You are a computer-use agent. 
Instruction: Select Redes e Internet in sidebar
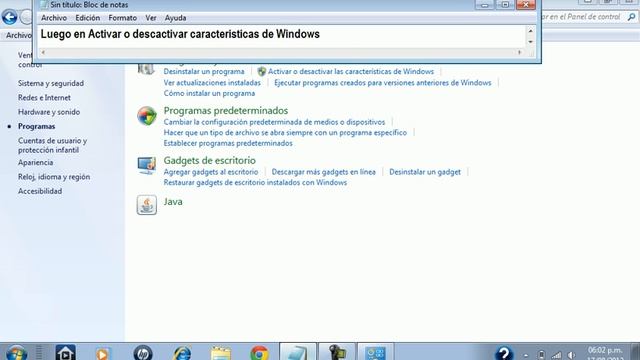coord(44,98)
